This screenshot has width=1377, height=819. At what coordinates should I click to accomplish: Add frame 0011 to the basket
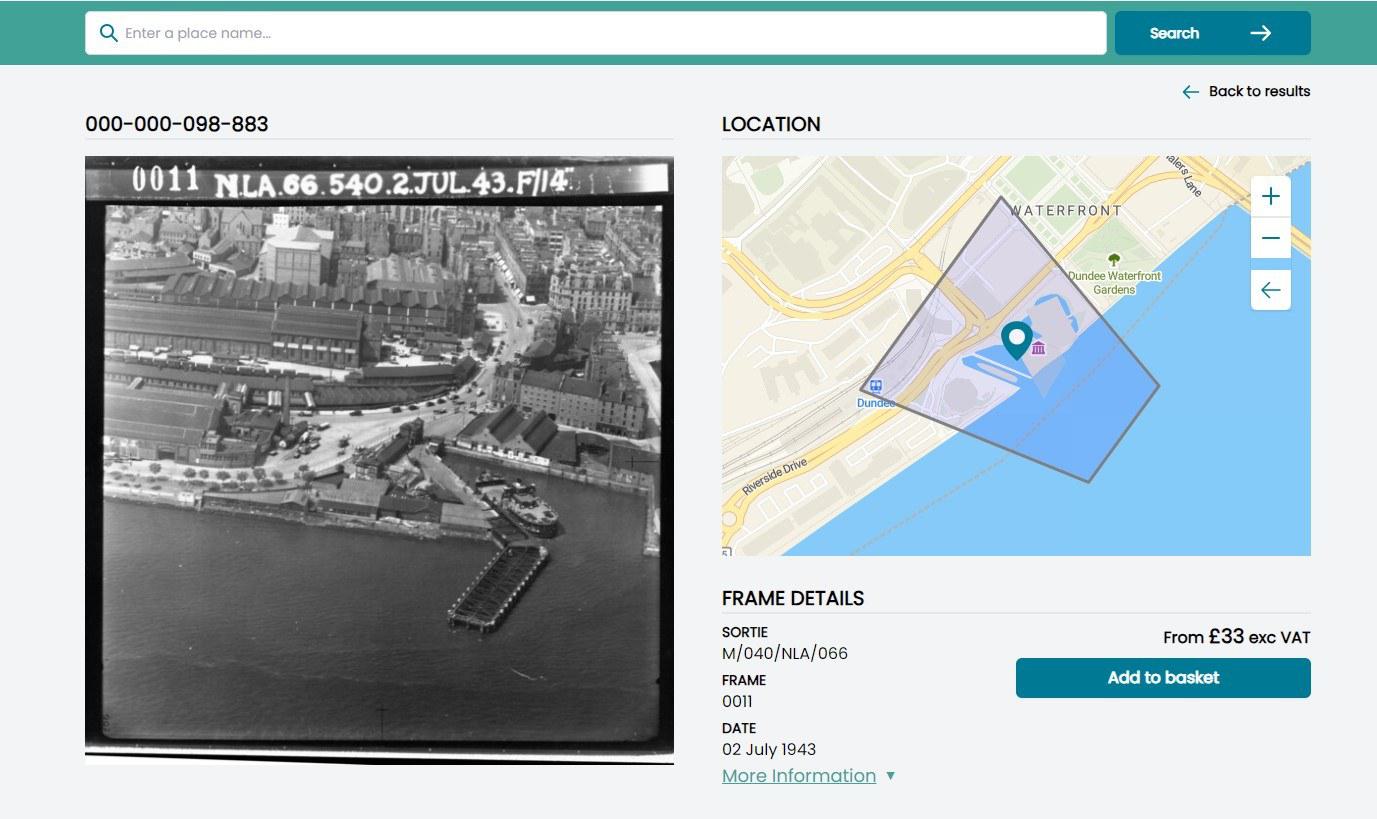(1162, 677)
